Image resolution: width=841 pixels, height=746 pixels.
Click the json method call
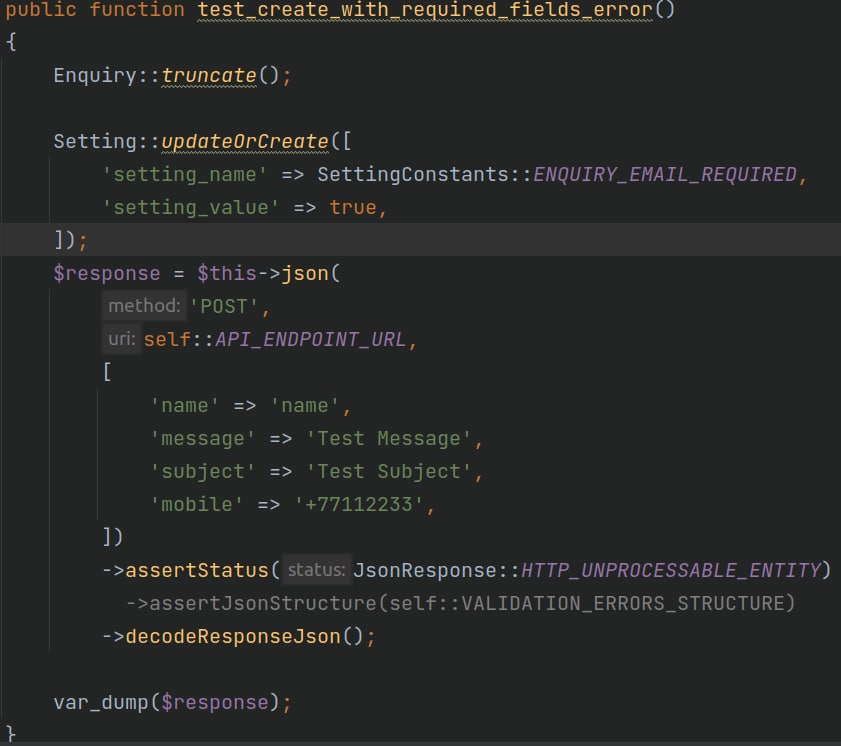tap(305, 274)
